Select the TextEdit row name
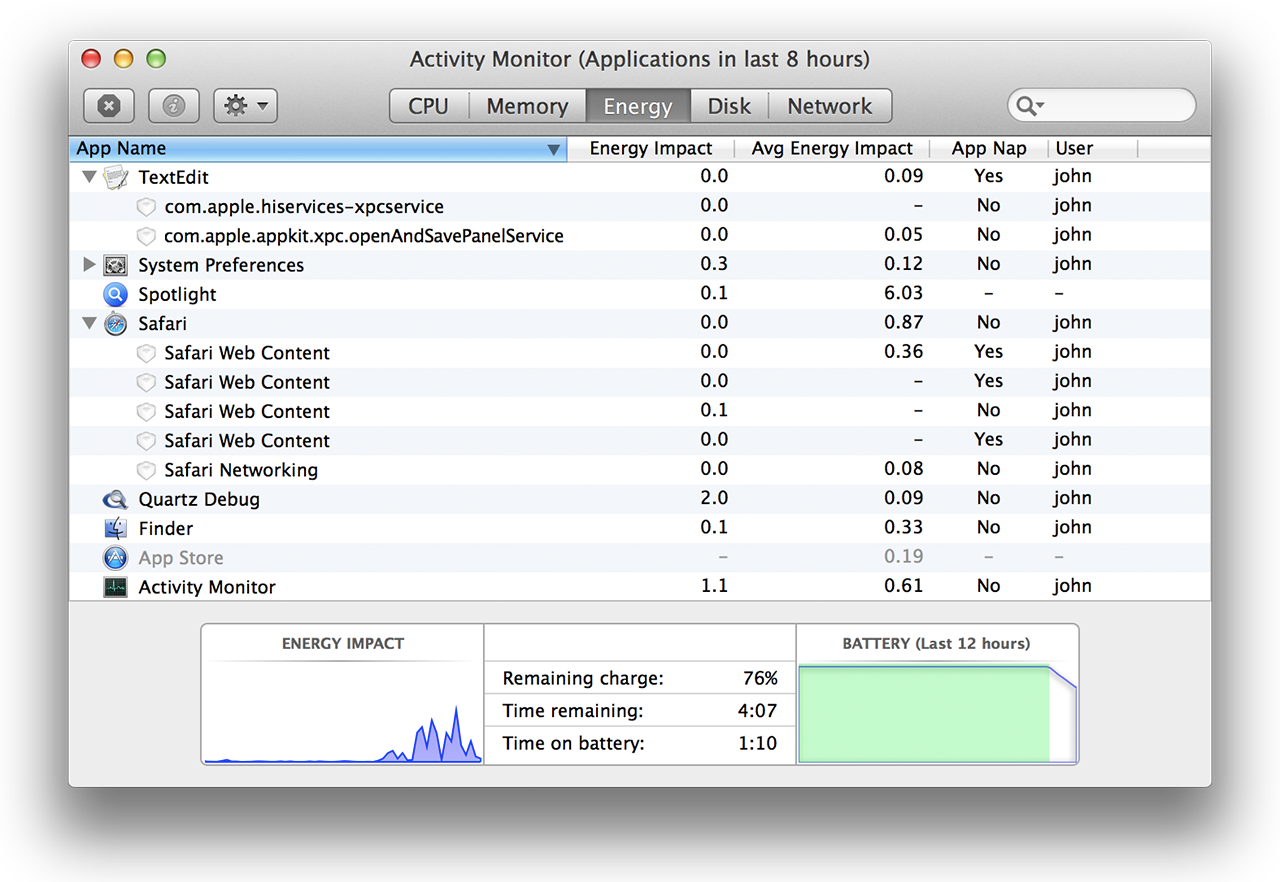 [x=174, y=177]
